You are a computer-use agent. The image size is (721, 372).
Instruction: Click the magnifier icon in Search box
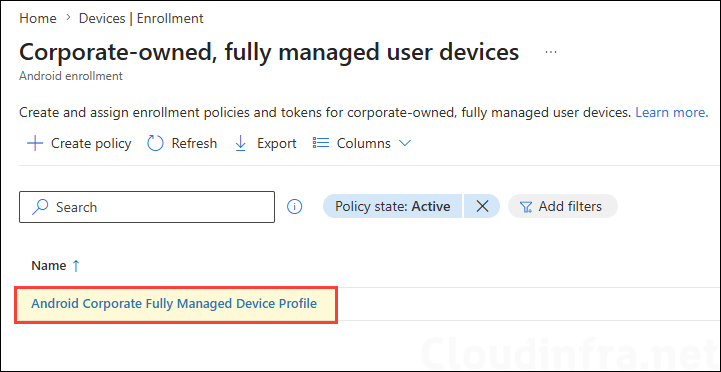pos(40,207)
